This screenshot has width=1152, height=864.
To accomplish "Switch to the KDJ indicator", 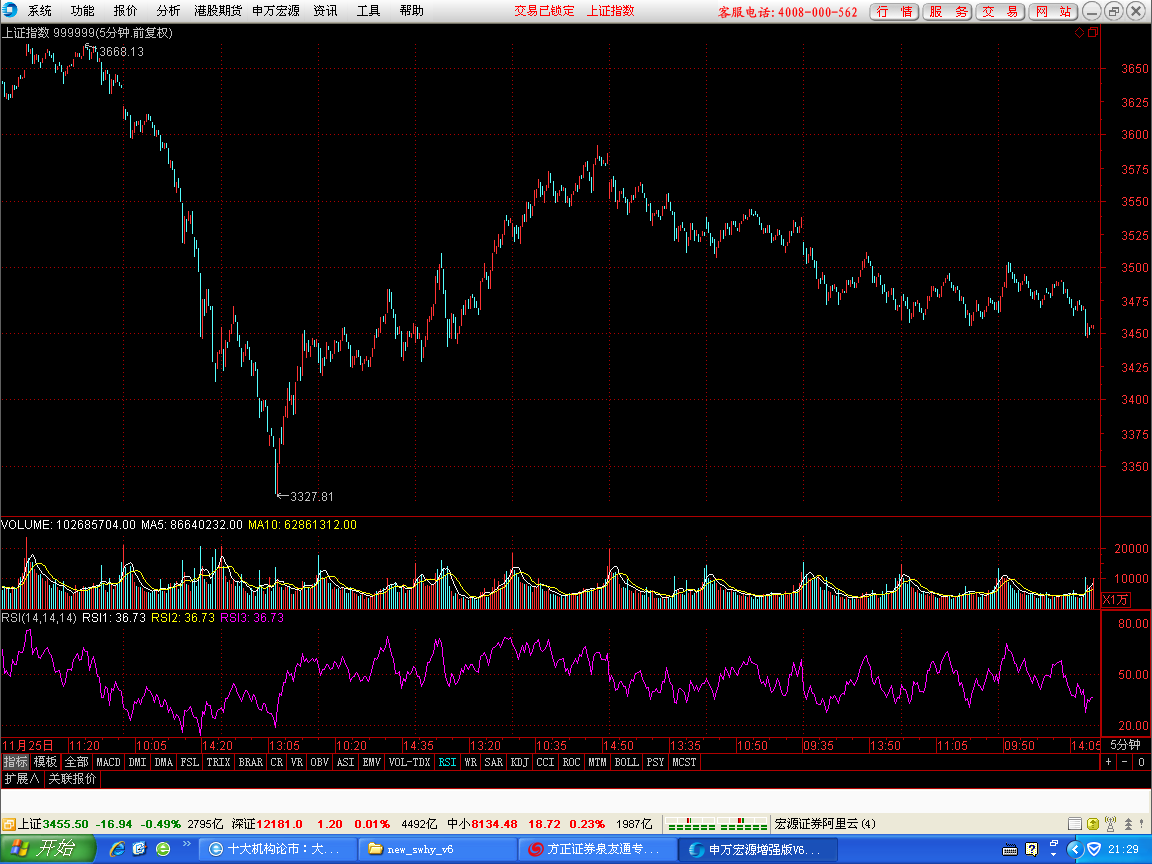I will pyautogui.click(x=519, y=762).
